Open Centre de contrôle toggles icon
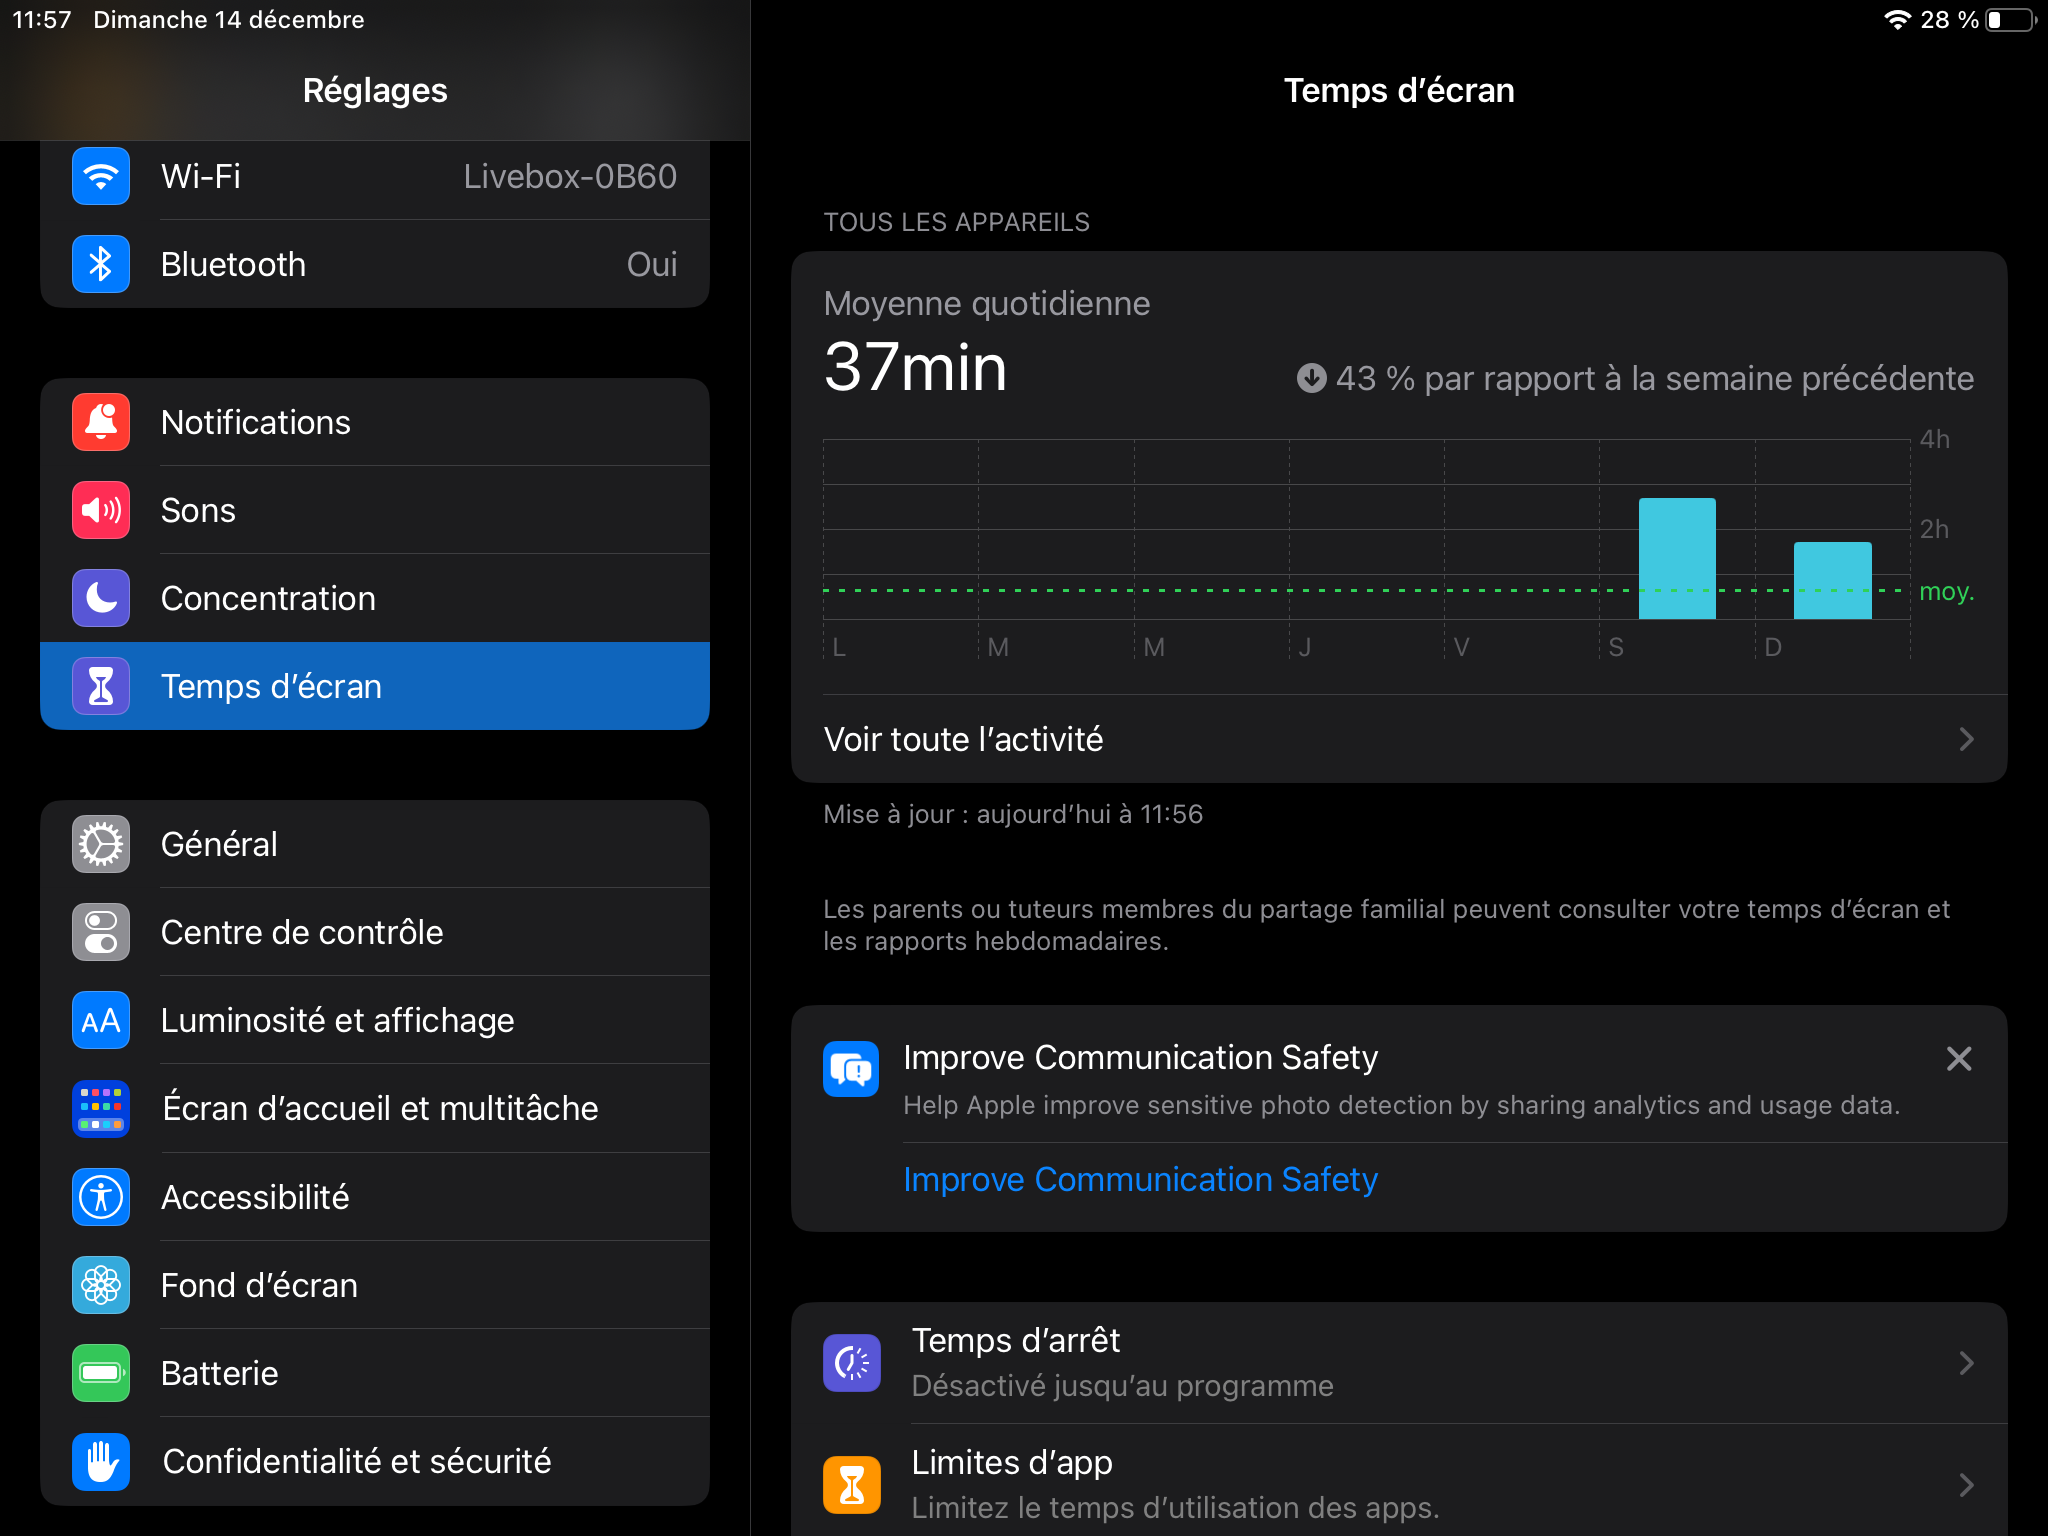This screenshot has height=1536, width=2048. coord(101,933)
